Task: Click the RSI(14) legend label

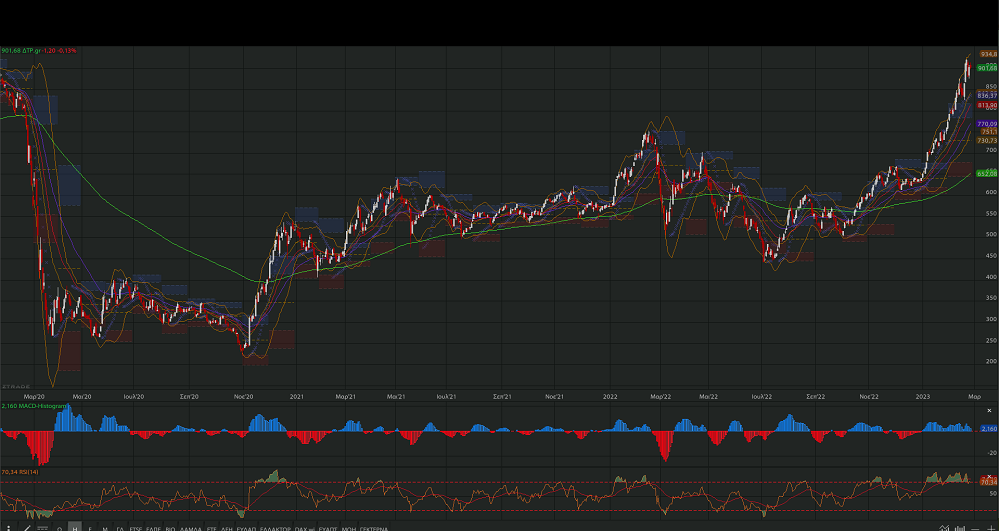Action: click(20, 472)
